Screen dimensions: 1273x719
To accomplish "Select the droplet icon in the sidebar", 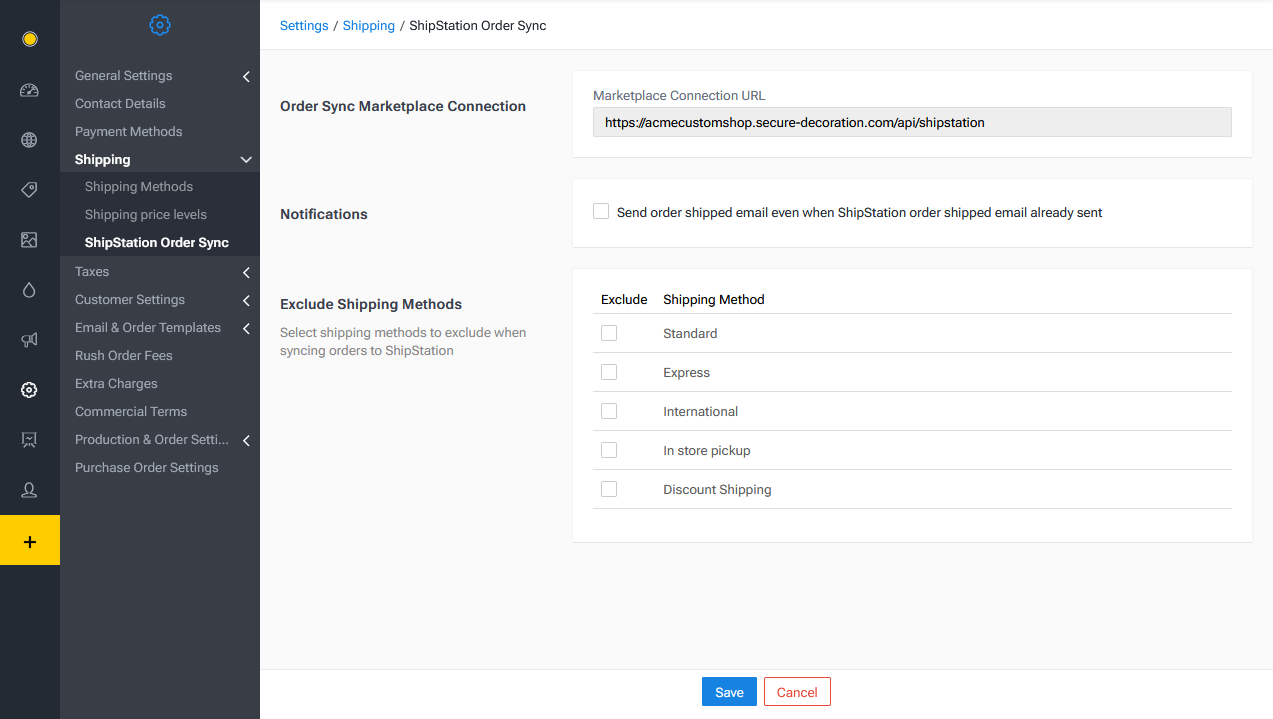I will tap(30, 290).
